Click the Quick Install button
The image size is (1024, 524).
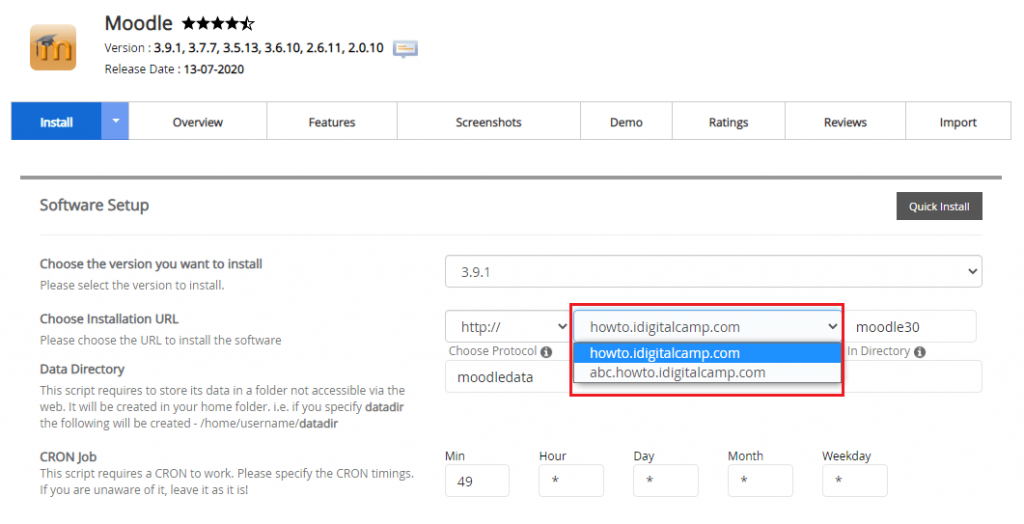point(939,206)
